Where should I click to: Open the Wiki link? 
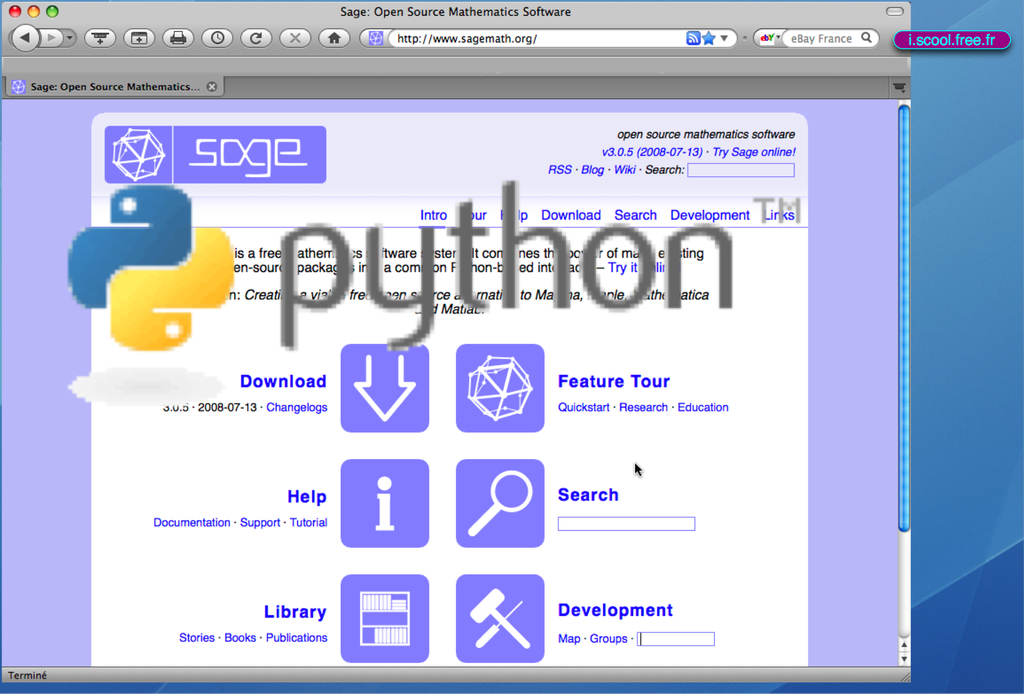pyautogui.click(x=624, y=170)
